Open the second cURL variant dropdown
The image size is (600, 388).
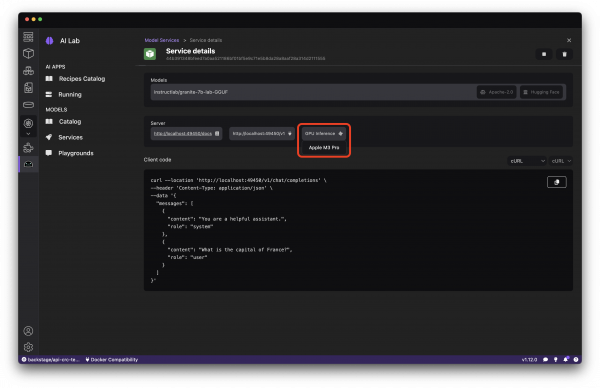click(561, 161)
